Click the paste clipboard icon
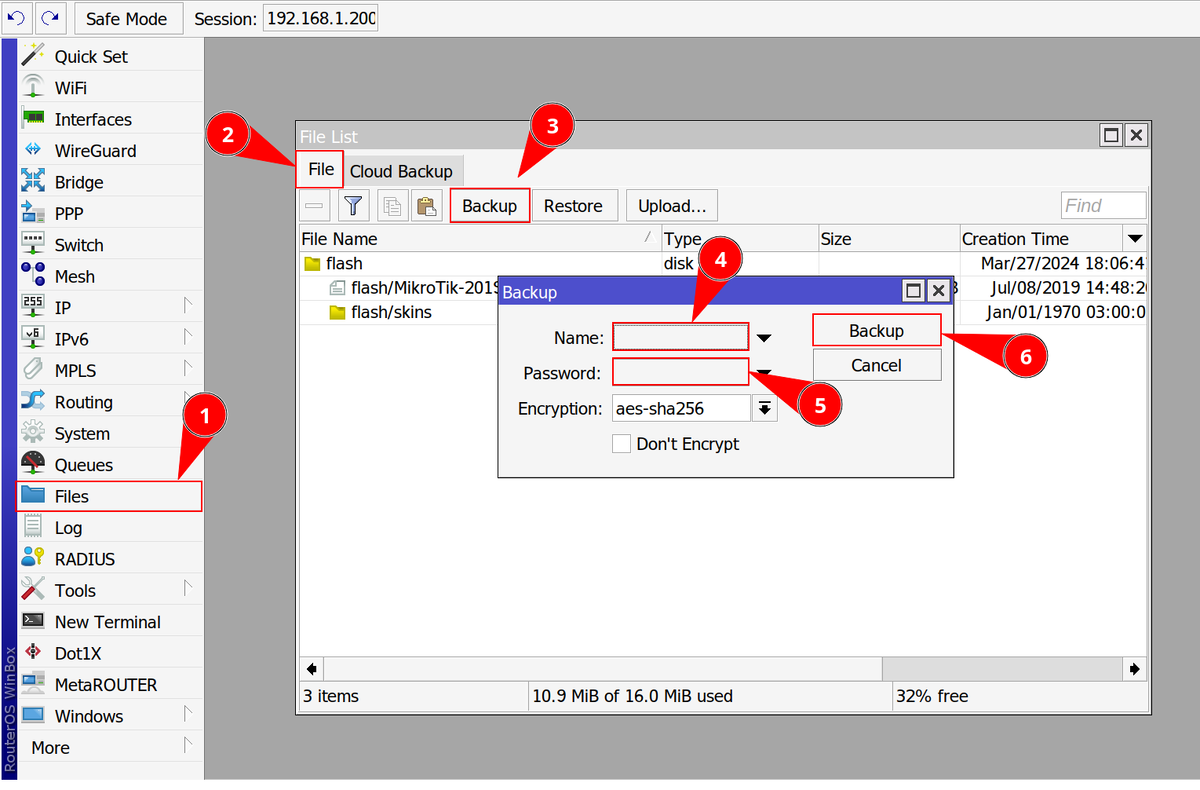 pos(427,206)
